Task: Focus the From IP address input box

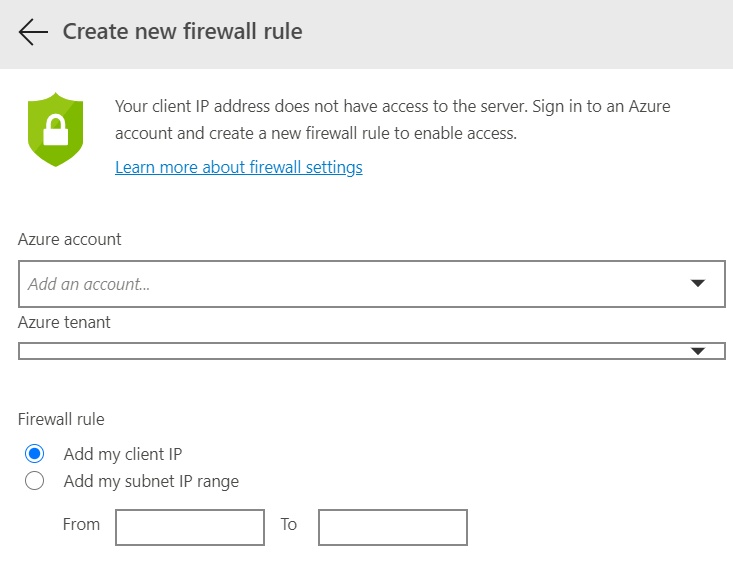Action: (190, 527)
